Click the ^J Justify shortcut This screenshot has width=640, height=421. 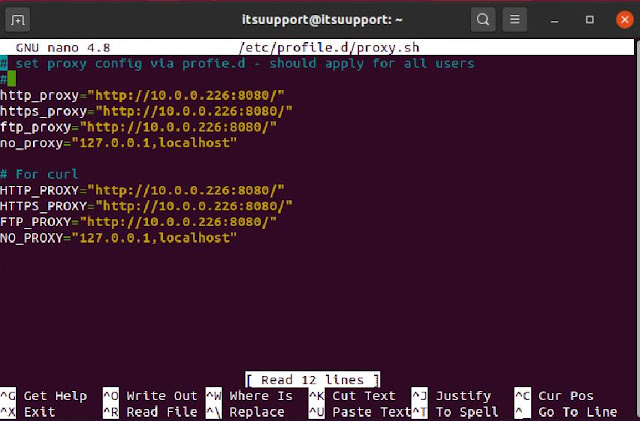(451, 396)
